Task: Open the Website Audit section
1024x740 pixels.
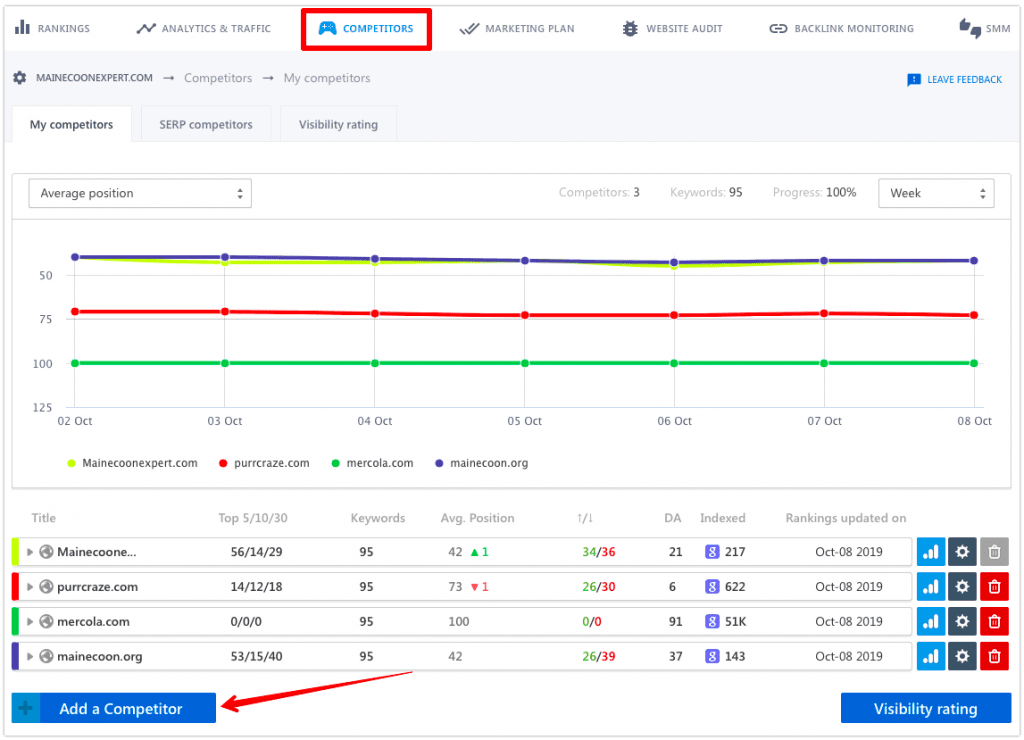Action: pos(672,29)
